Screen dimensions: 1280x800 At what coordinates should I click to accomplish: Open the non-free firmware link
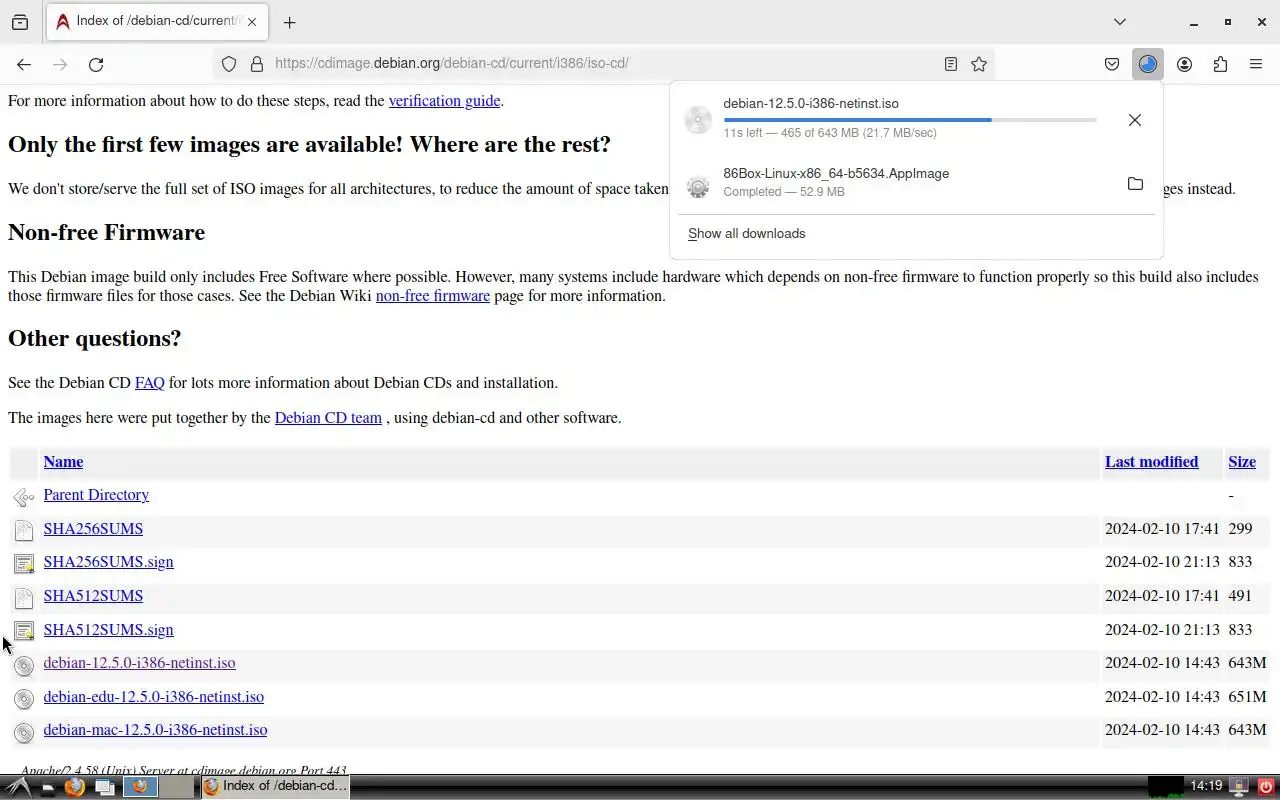click(x=433, y=296)
